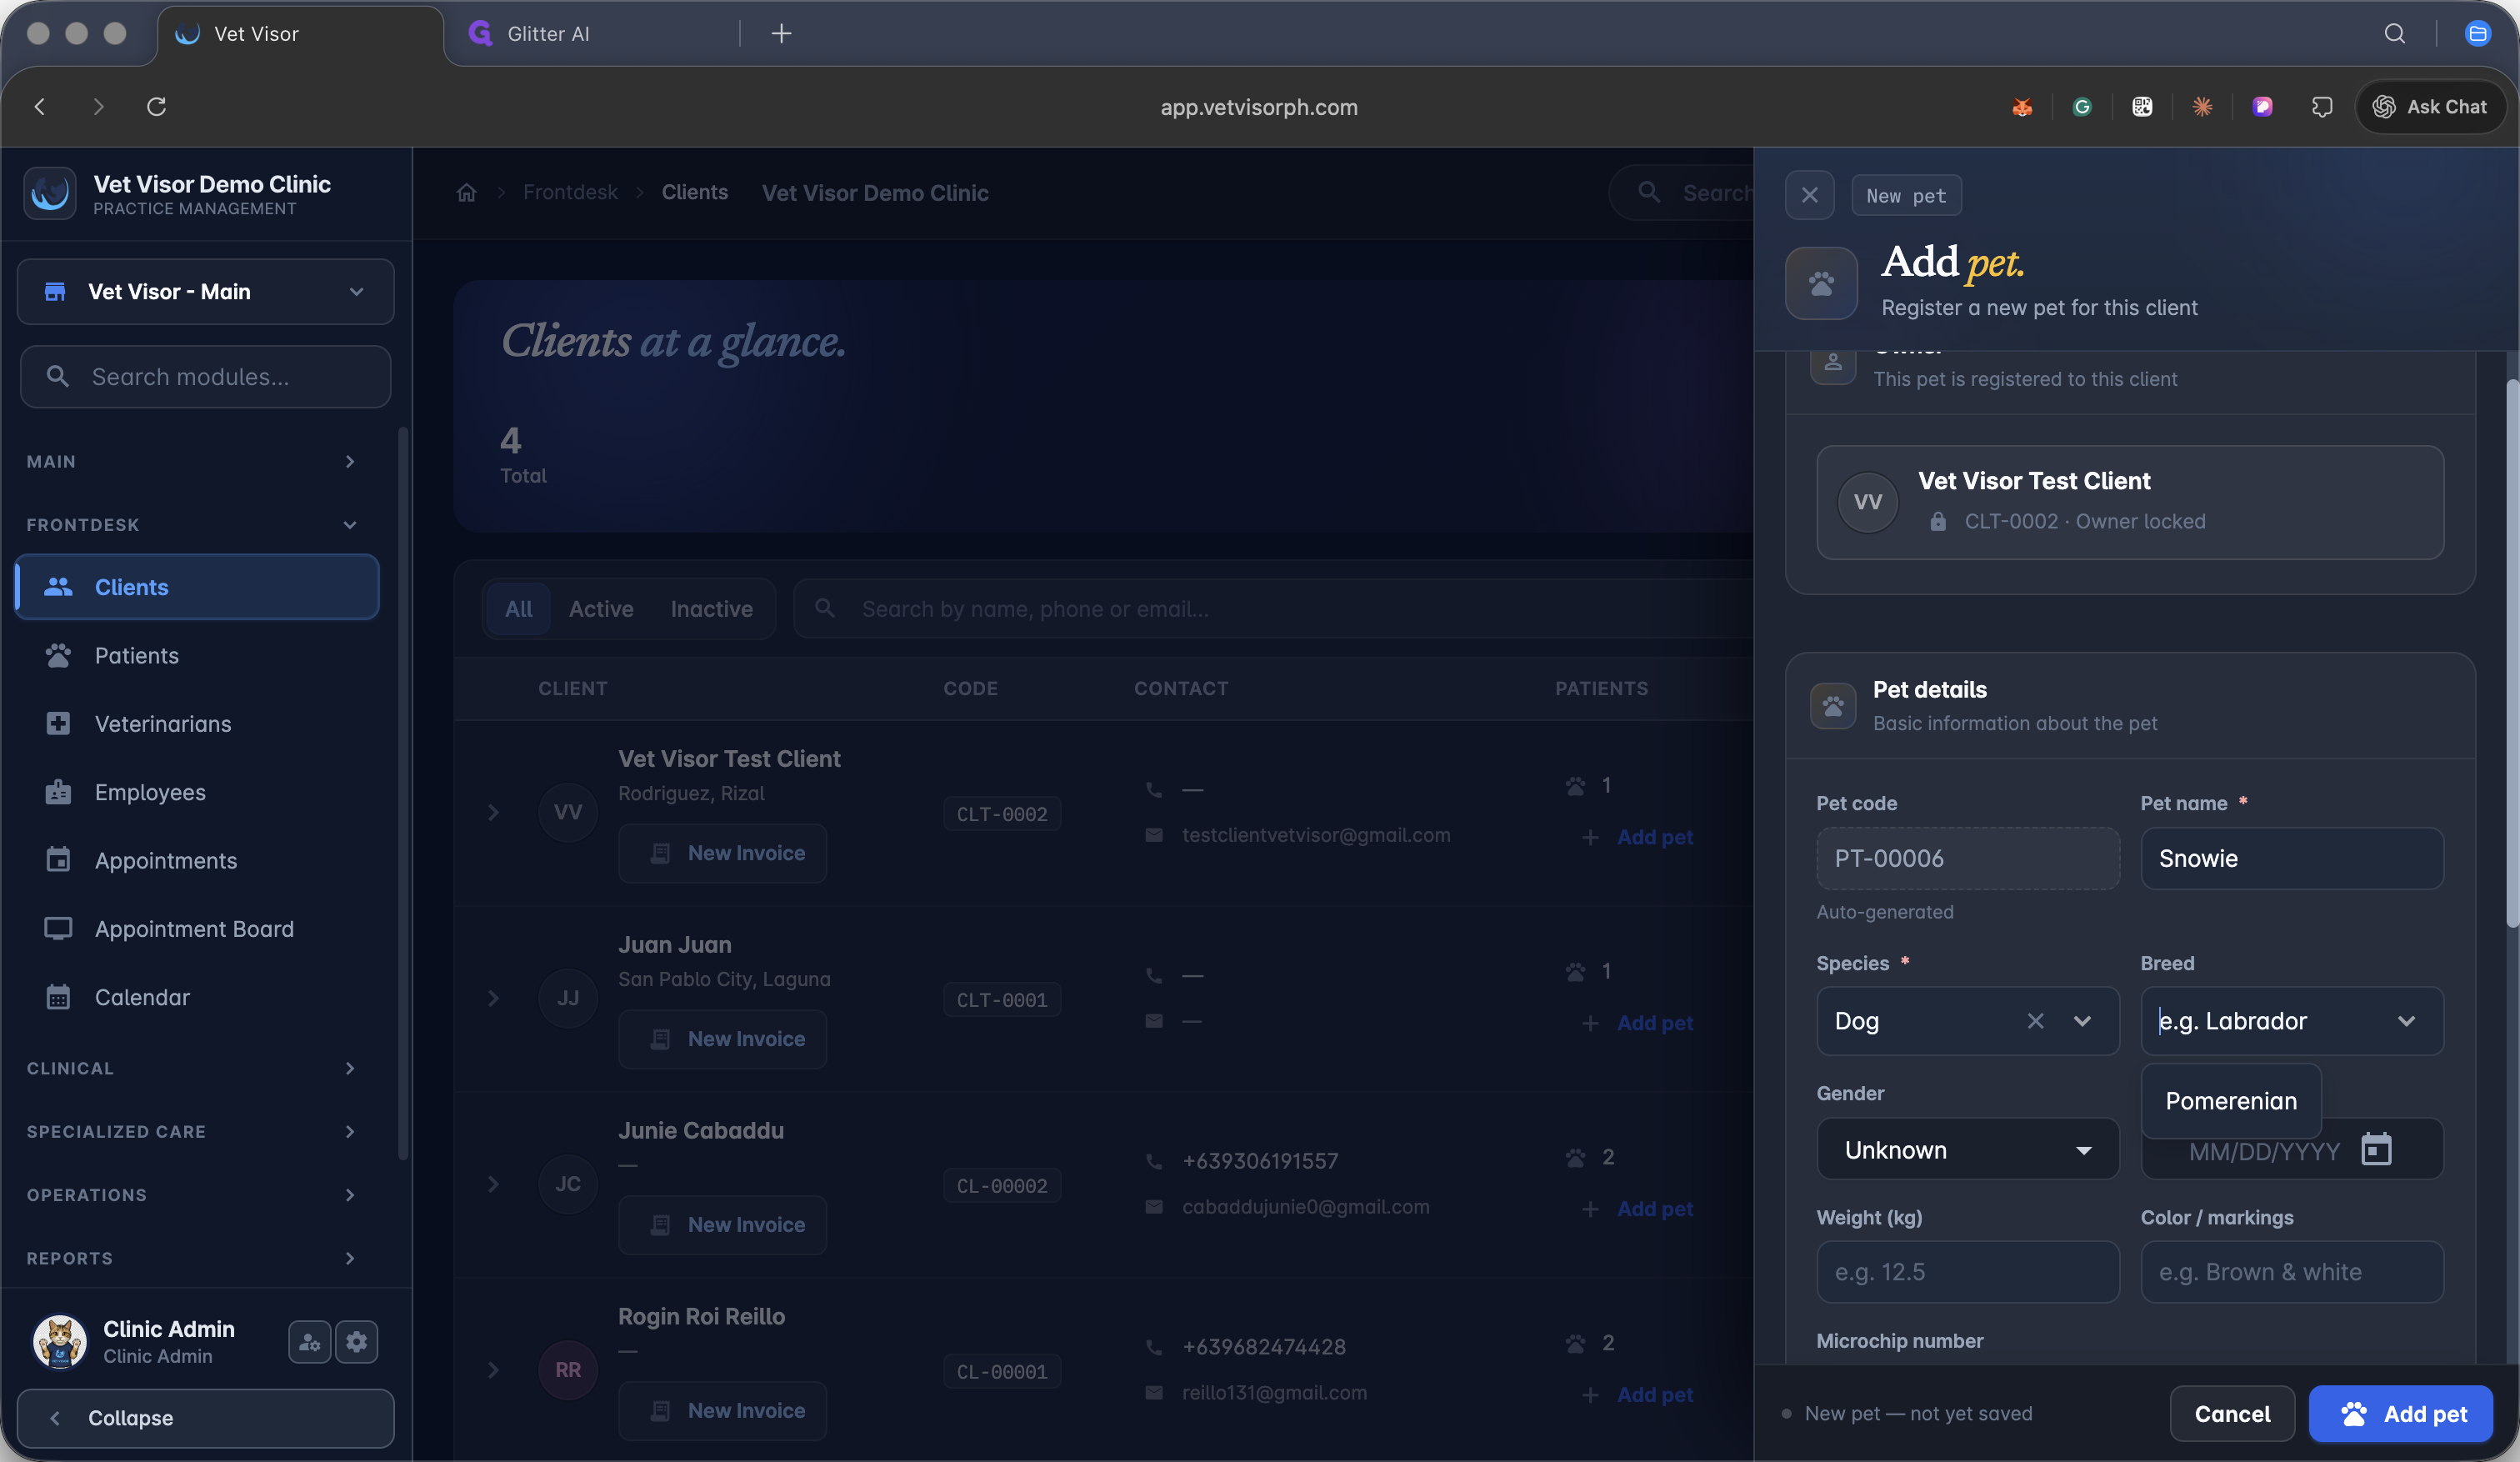Create New Invoice for Vet Visor Test Client
Screen dimensions: 2520x1462
[x=723, y=854]
